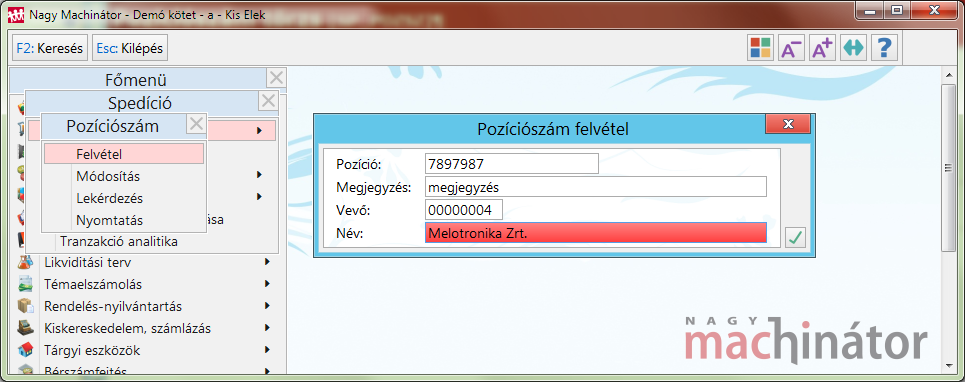The height and width of the screenshot is (382, 965).
Task: Click the scrollbar down arrow
Action: point(949,365)
